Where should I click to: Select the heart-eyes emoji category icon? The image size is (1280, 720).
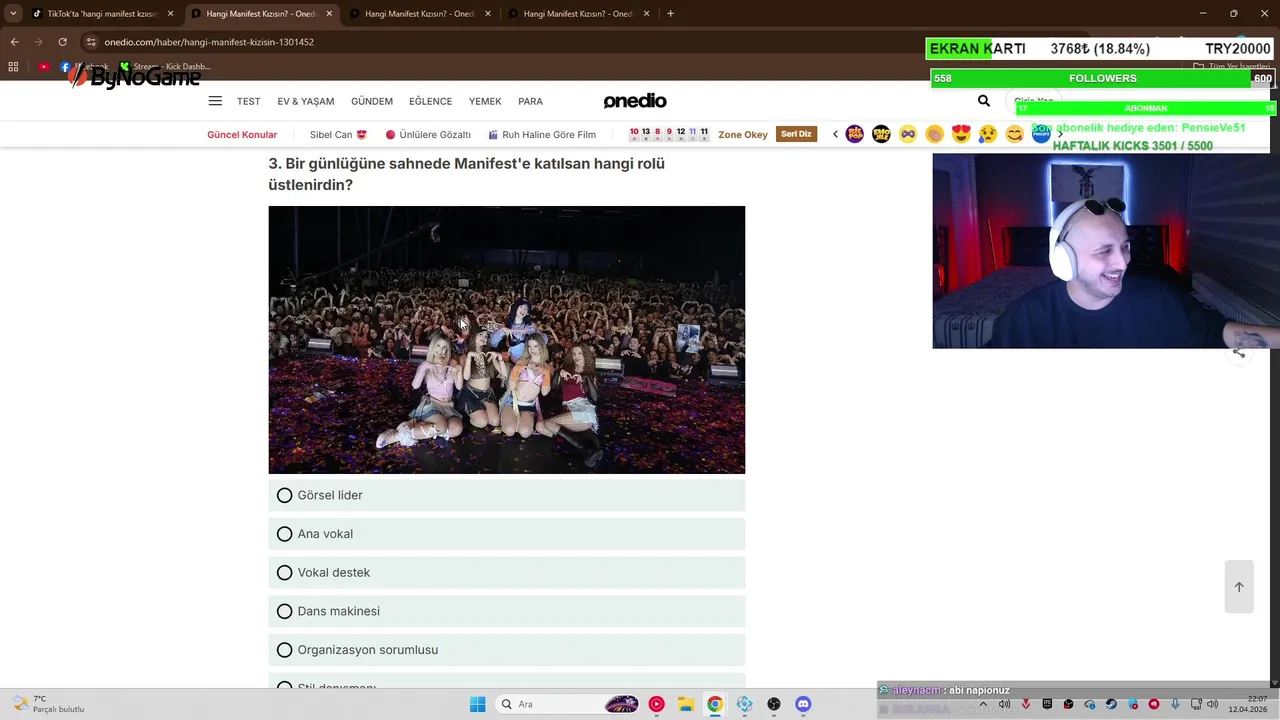961,134
